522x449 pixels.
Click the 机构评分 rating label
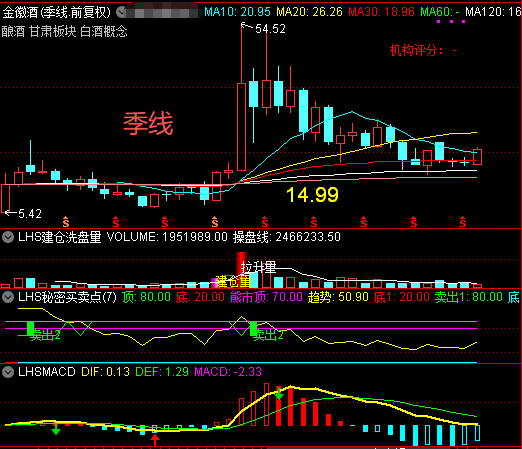pos(423,51)
